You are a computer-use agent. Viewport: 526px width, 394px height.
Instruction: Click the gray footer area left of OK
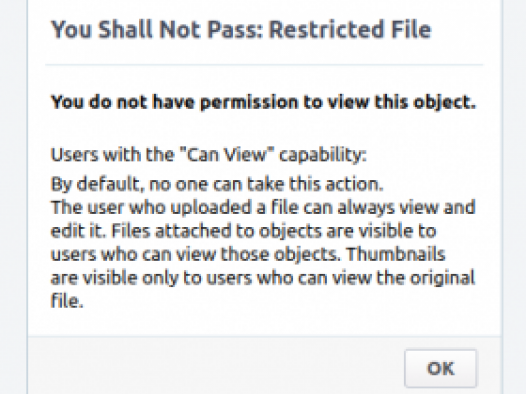click(215, 365)
